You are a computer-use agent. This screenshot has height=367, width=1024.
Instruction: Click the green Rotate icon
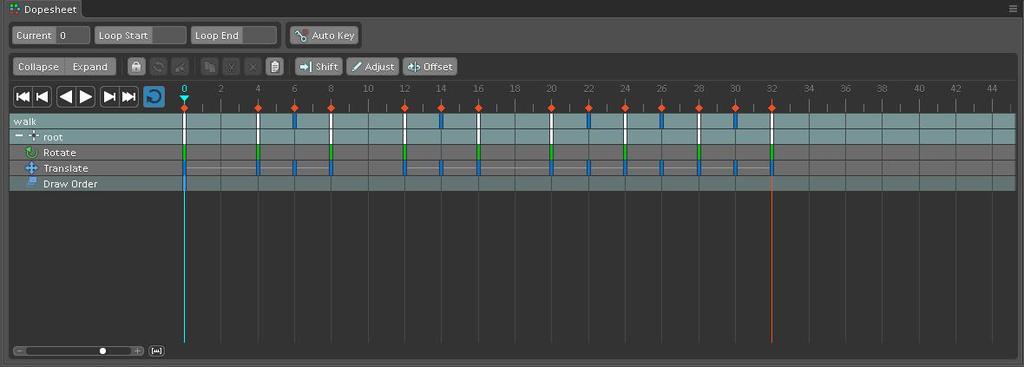tap(31, 152)
